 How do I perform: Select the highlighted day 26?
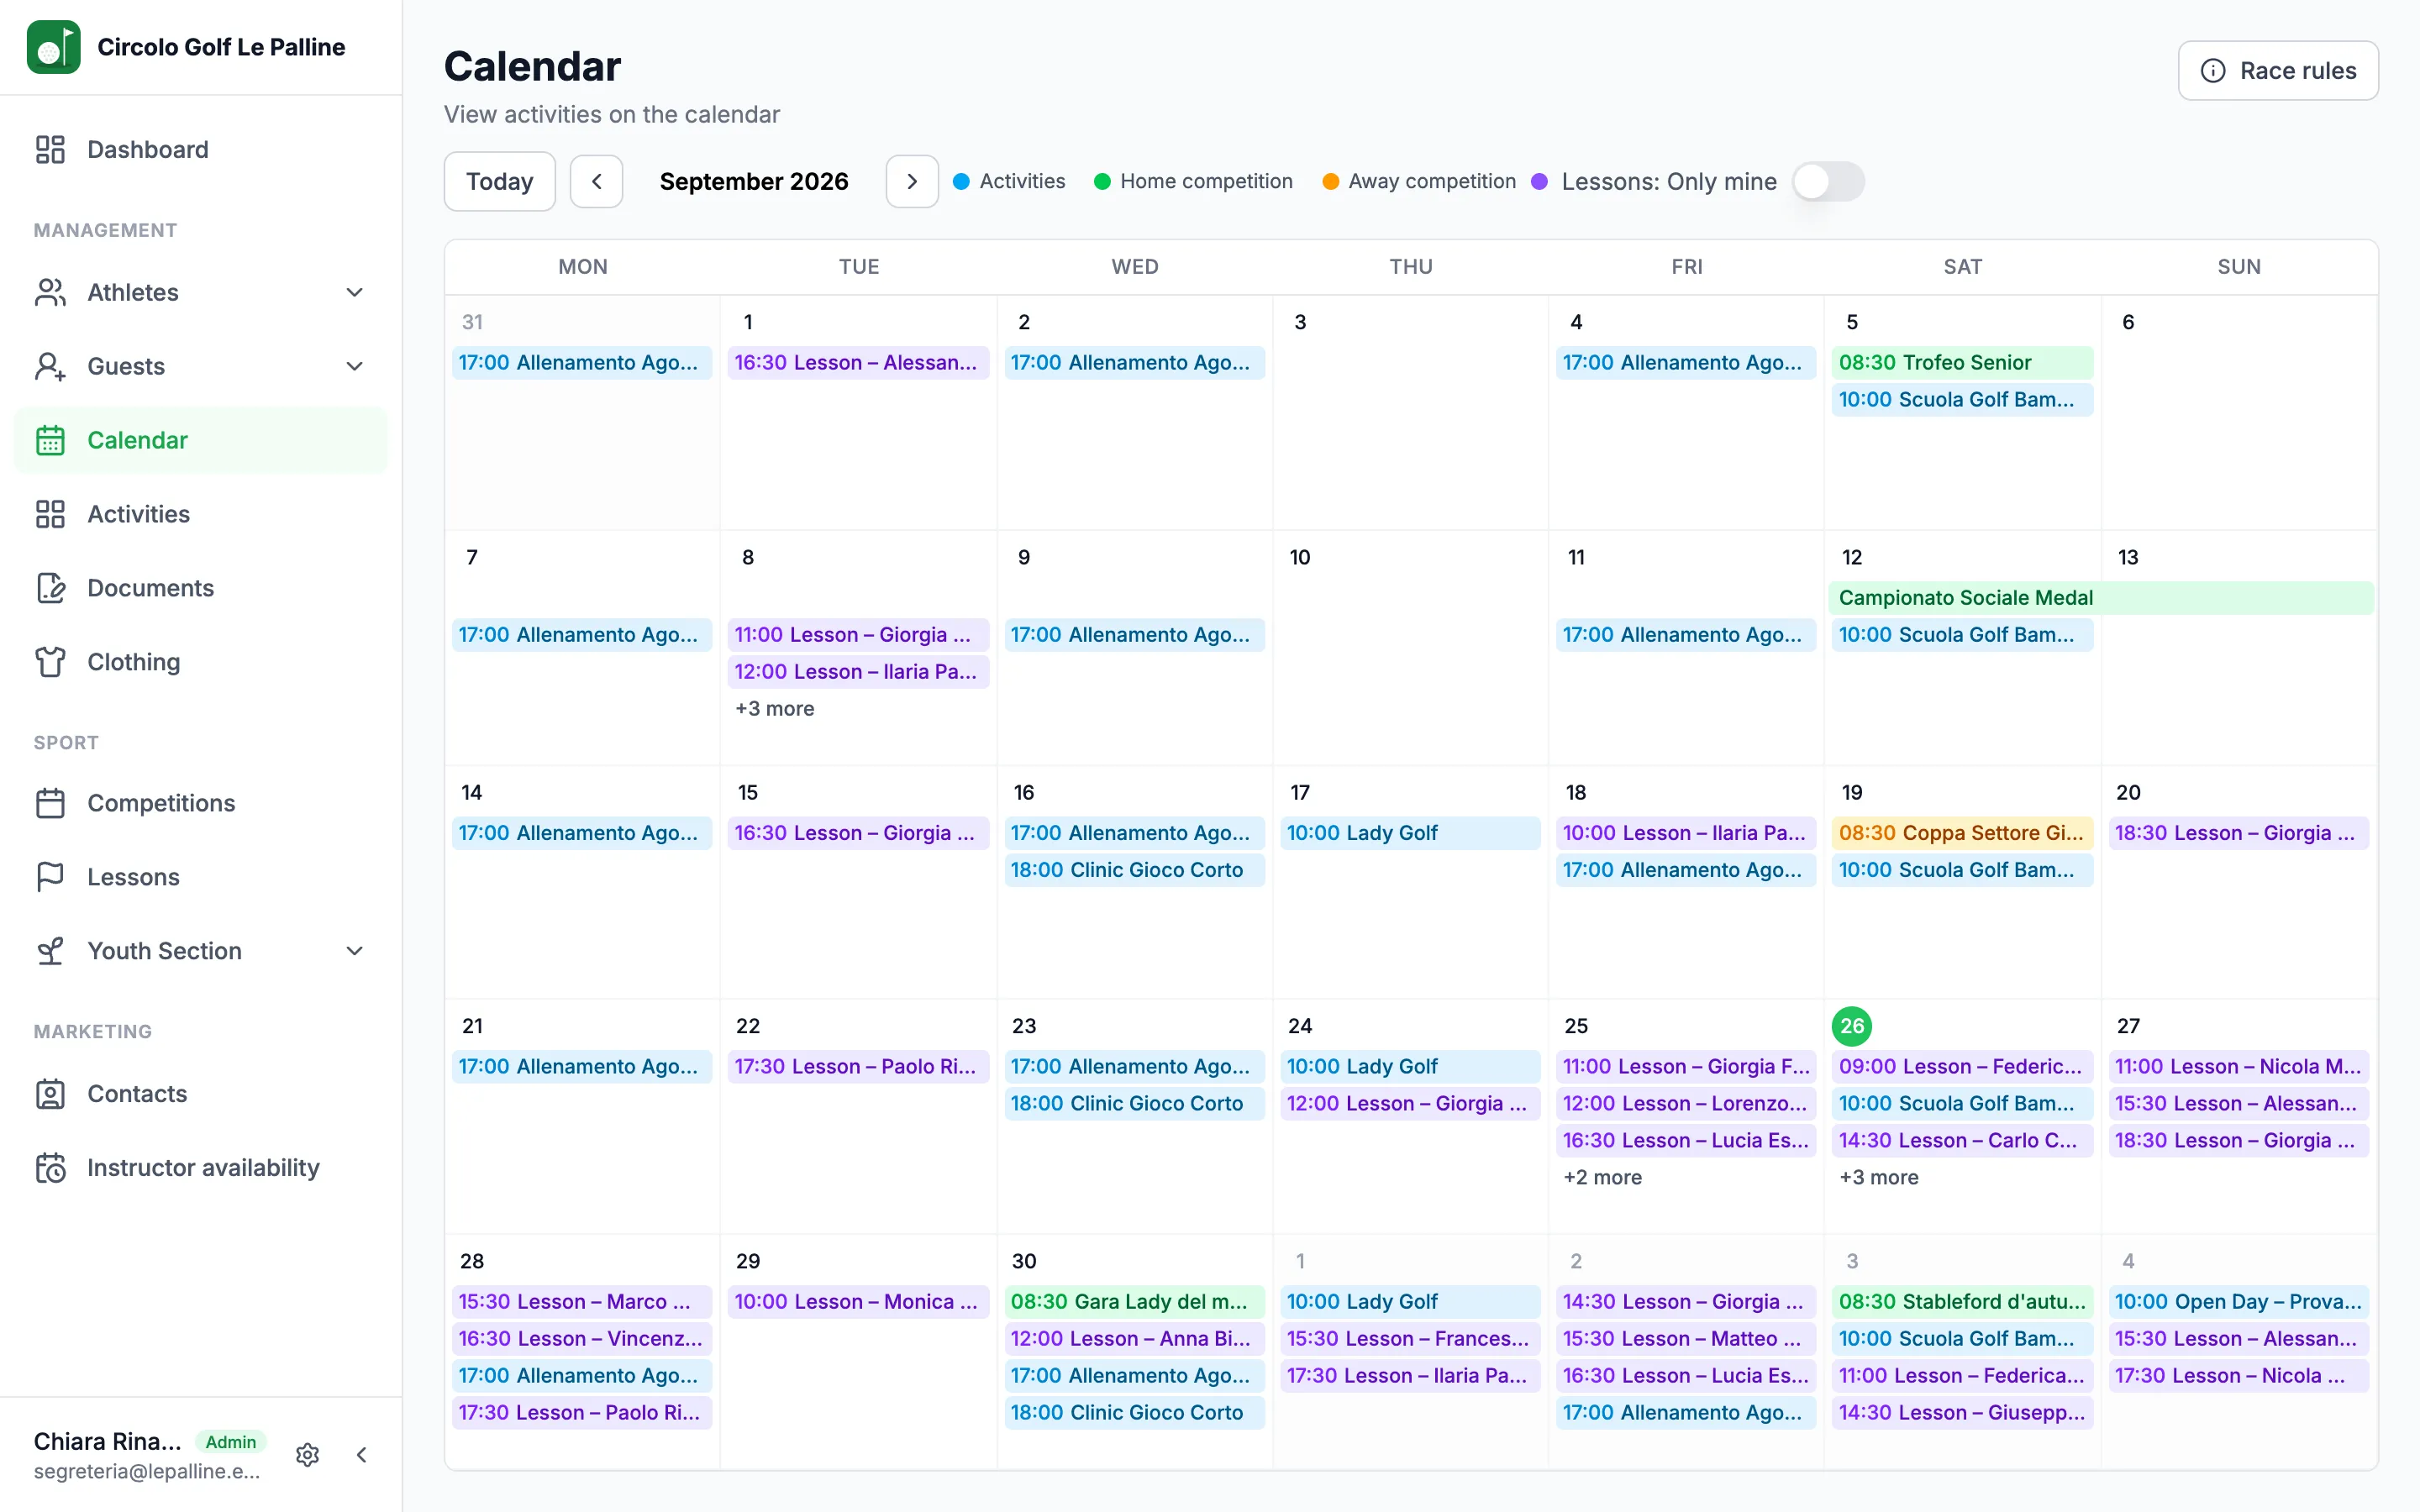1852,1026
